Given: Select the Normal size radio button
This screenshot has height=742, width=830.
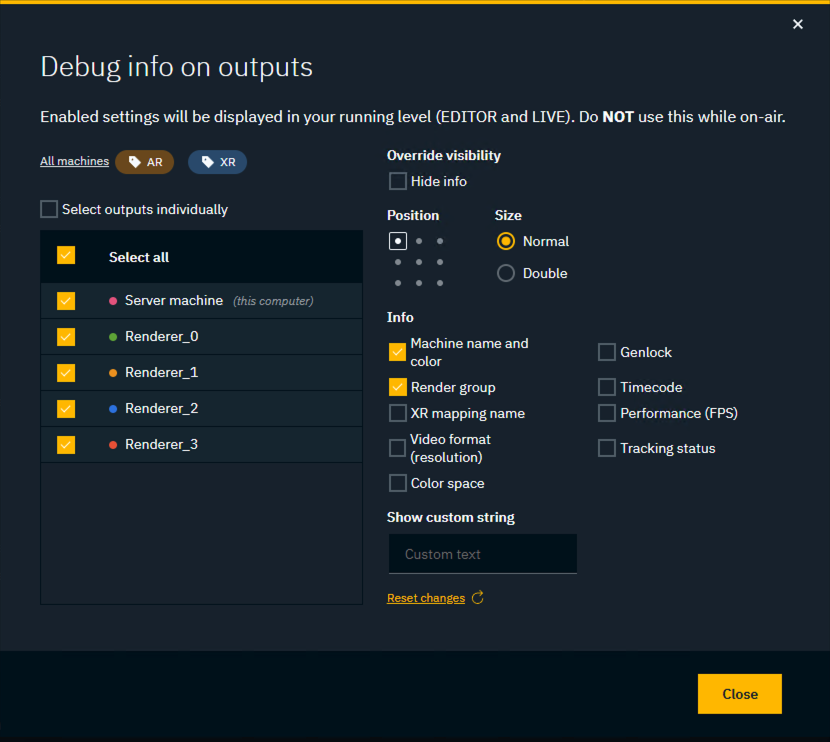Looking at the screenshot, I should 506,241.
